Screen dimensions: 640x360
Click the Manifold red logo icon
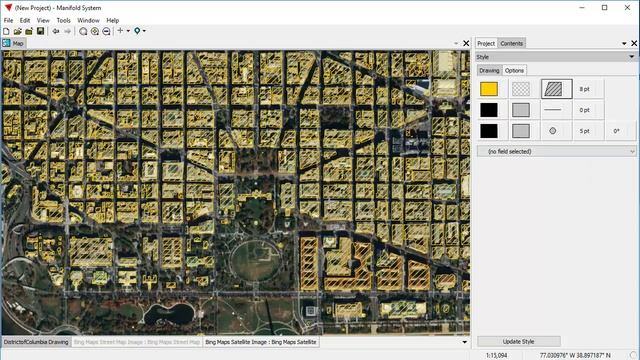pyautogui.click(x=8, y=8)
